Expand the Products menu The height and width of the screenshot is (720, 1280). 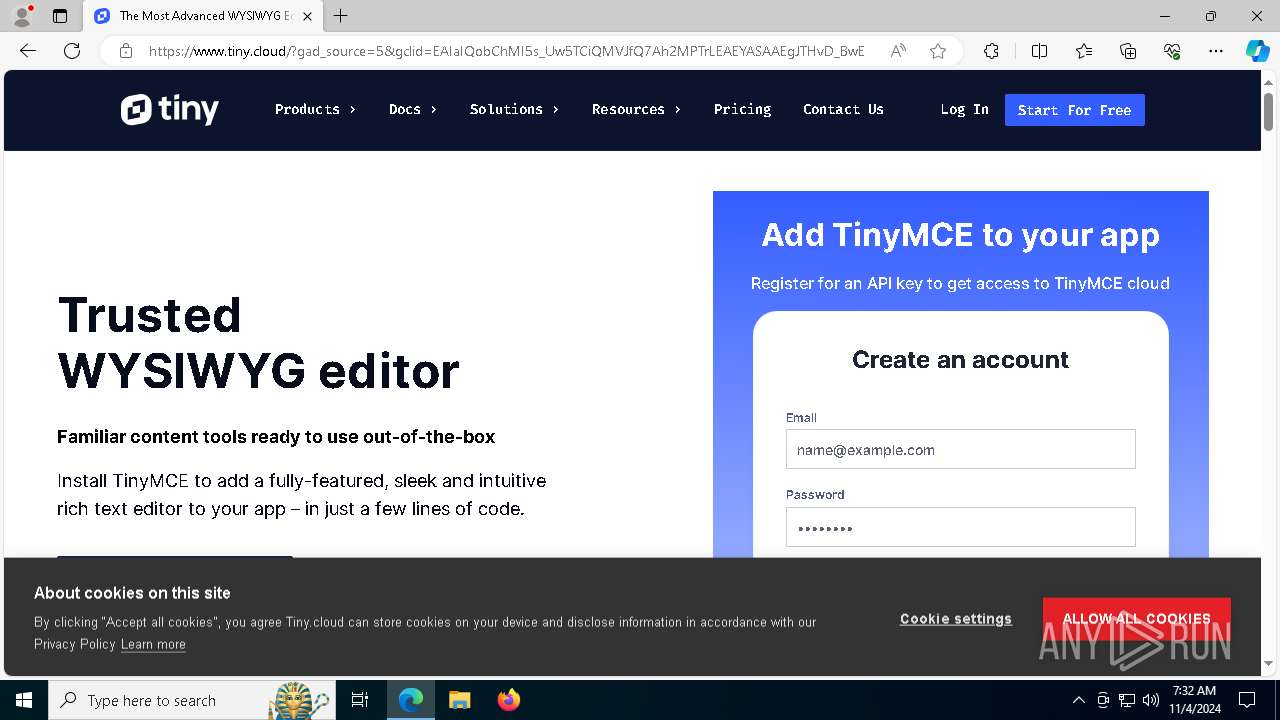point(315,110)
